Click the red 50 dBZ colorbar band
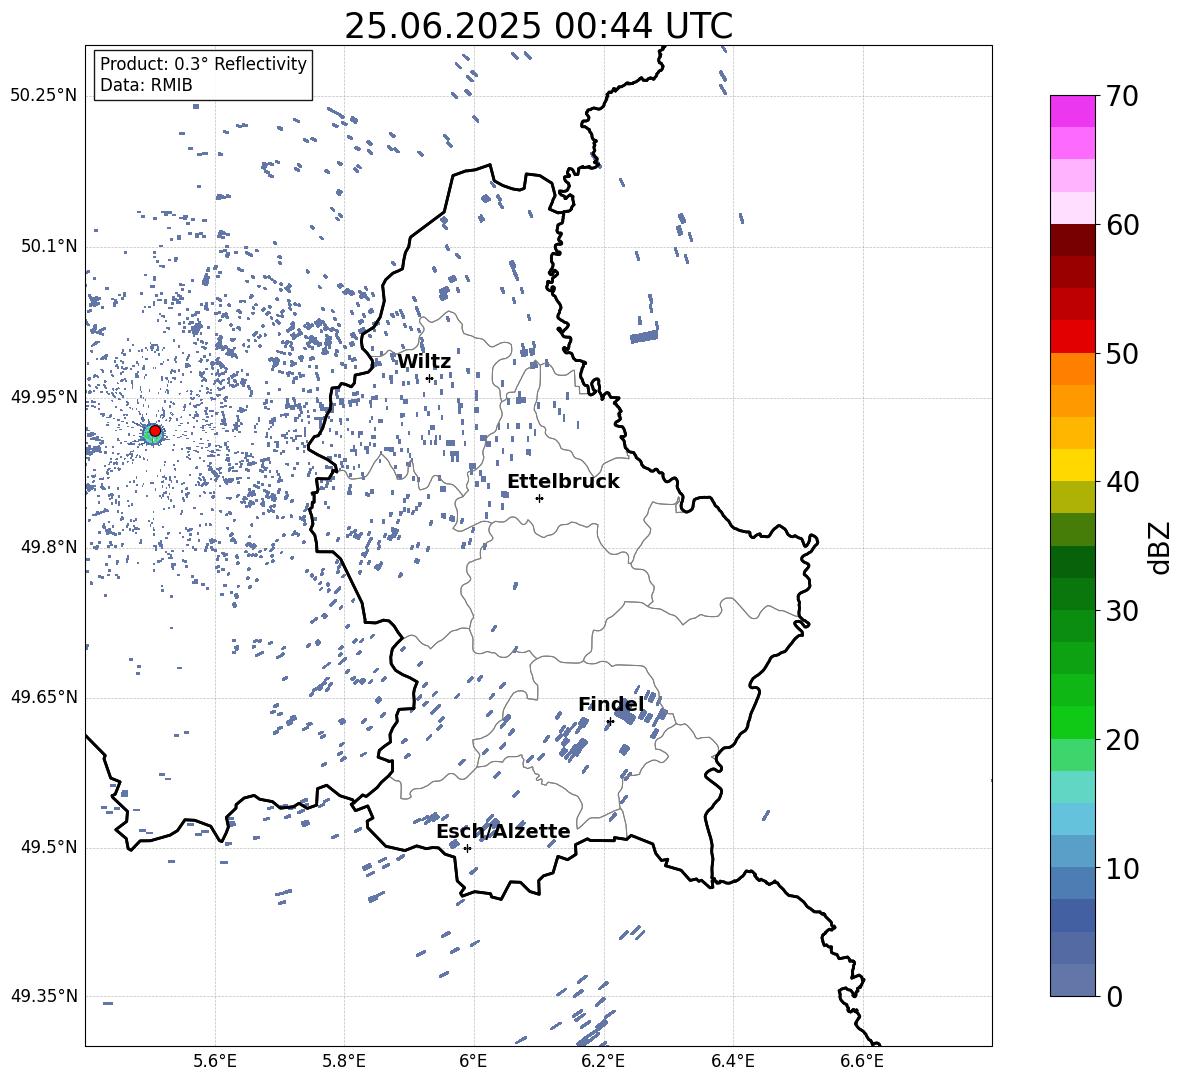 (1072, 337)
